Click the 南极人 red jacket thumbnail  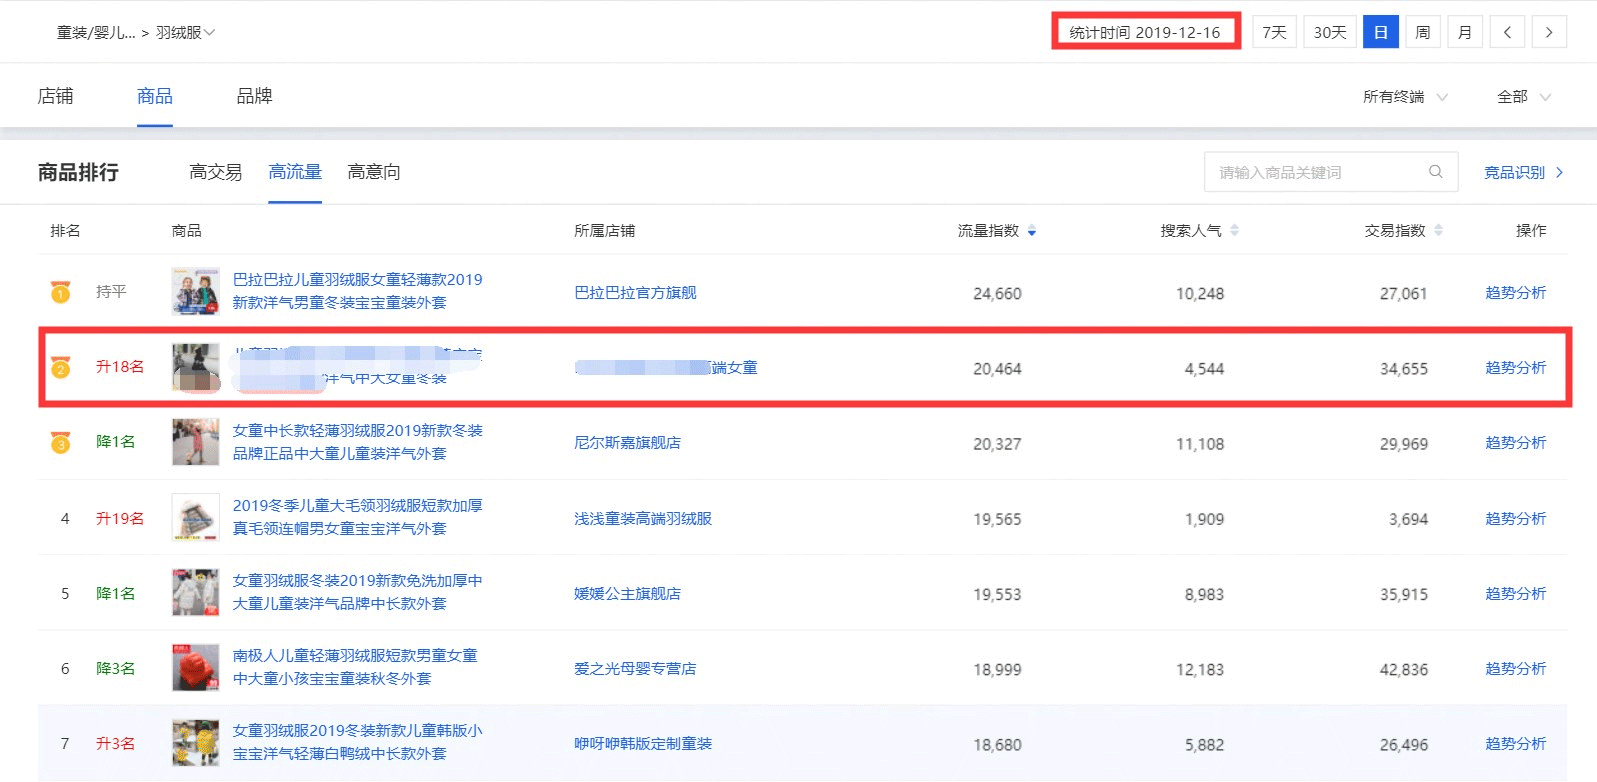pyautogui.click(x=195, y=668)
